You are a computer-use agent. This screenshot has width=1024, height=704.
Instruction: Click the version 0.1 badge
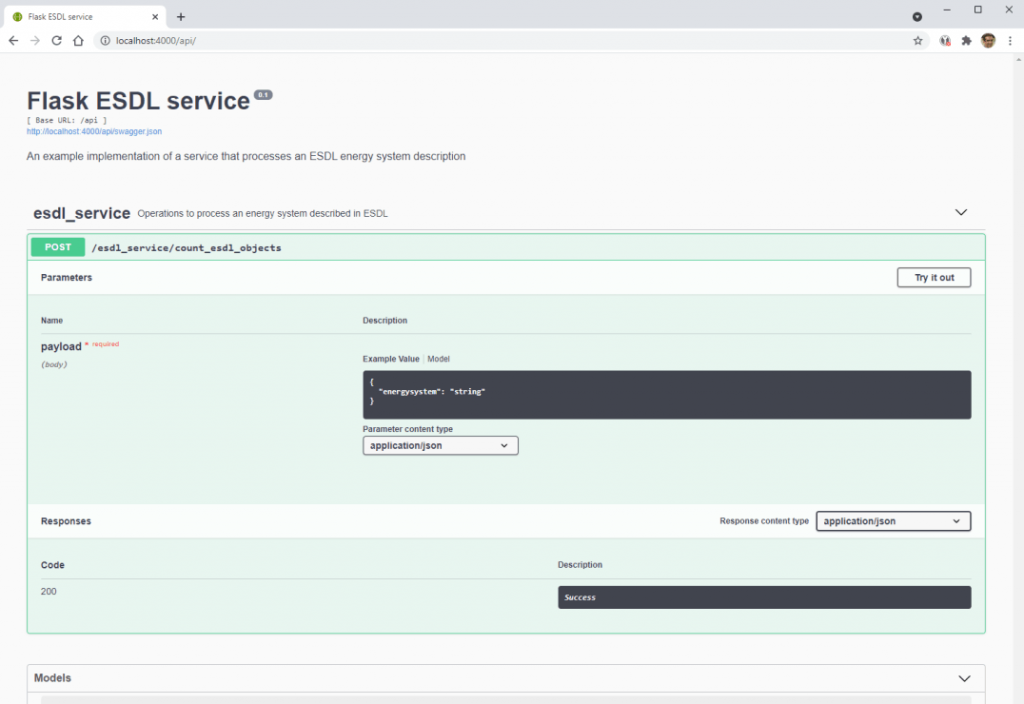(263, 95)
